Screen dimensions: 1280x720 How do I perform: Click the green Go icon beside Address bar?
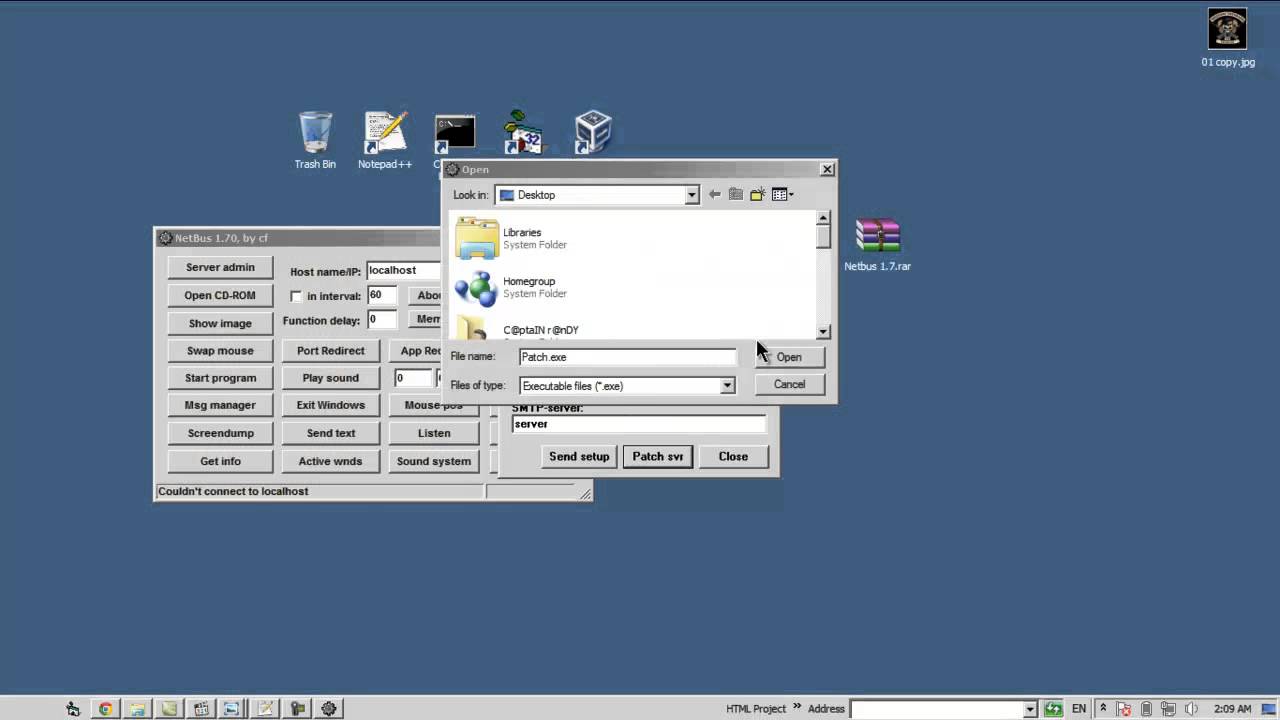tap(1053, 709)
